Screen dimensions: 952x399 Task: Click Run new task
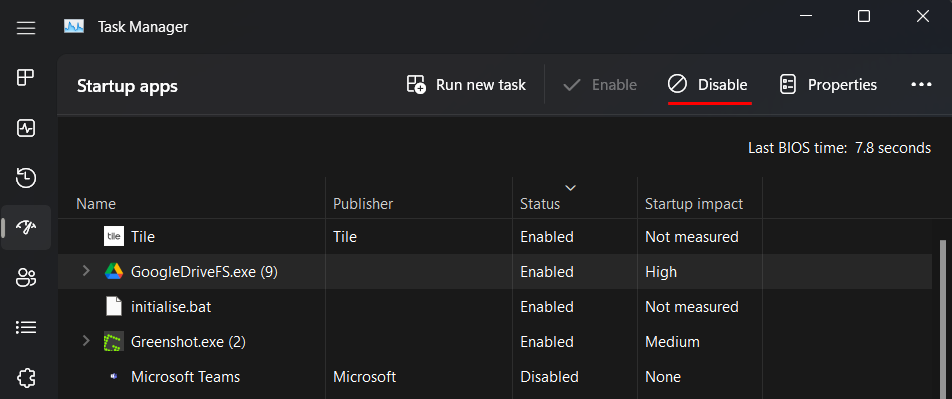point(466,85)
